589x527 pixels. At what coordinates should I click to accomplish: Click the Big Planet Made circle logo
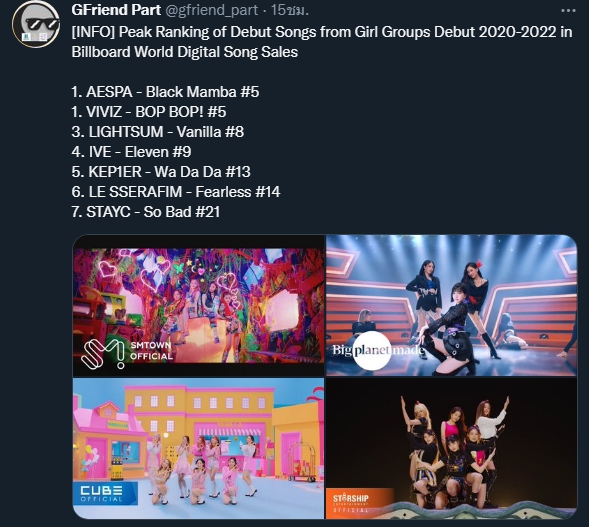(x=372, y=351)
